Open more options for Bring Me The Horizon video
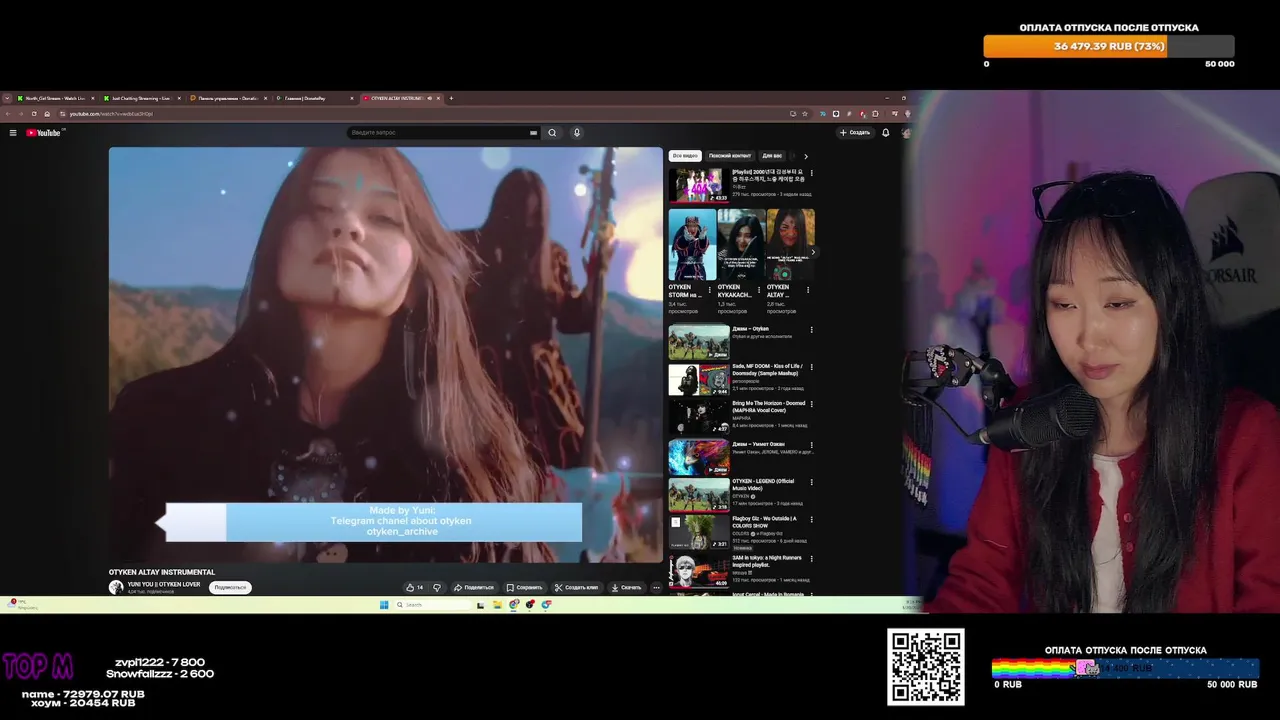Viewport: 1280px width, 720px height. pos(811,405)
